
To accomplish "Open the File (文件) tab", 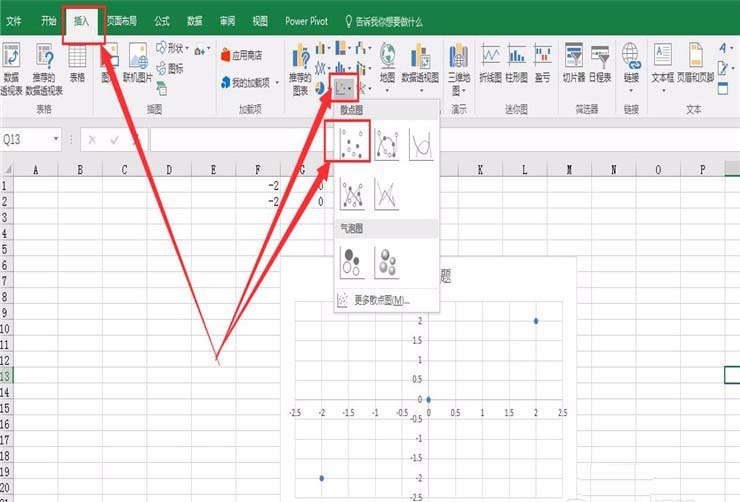I will click(14, 21).
